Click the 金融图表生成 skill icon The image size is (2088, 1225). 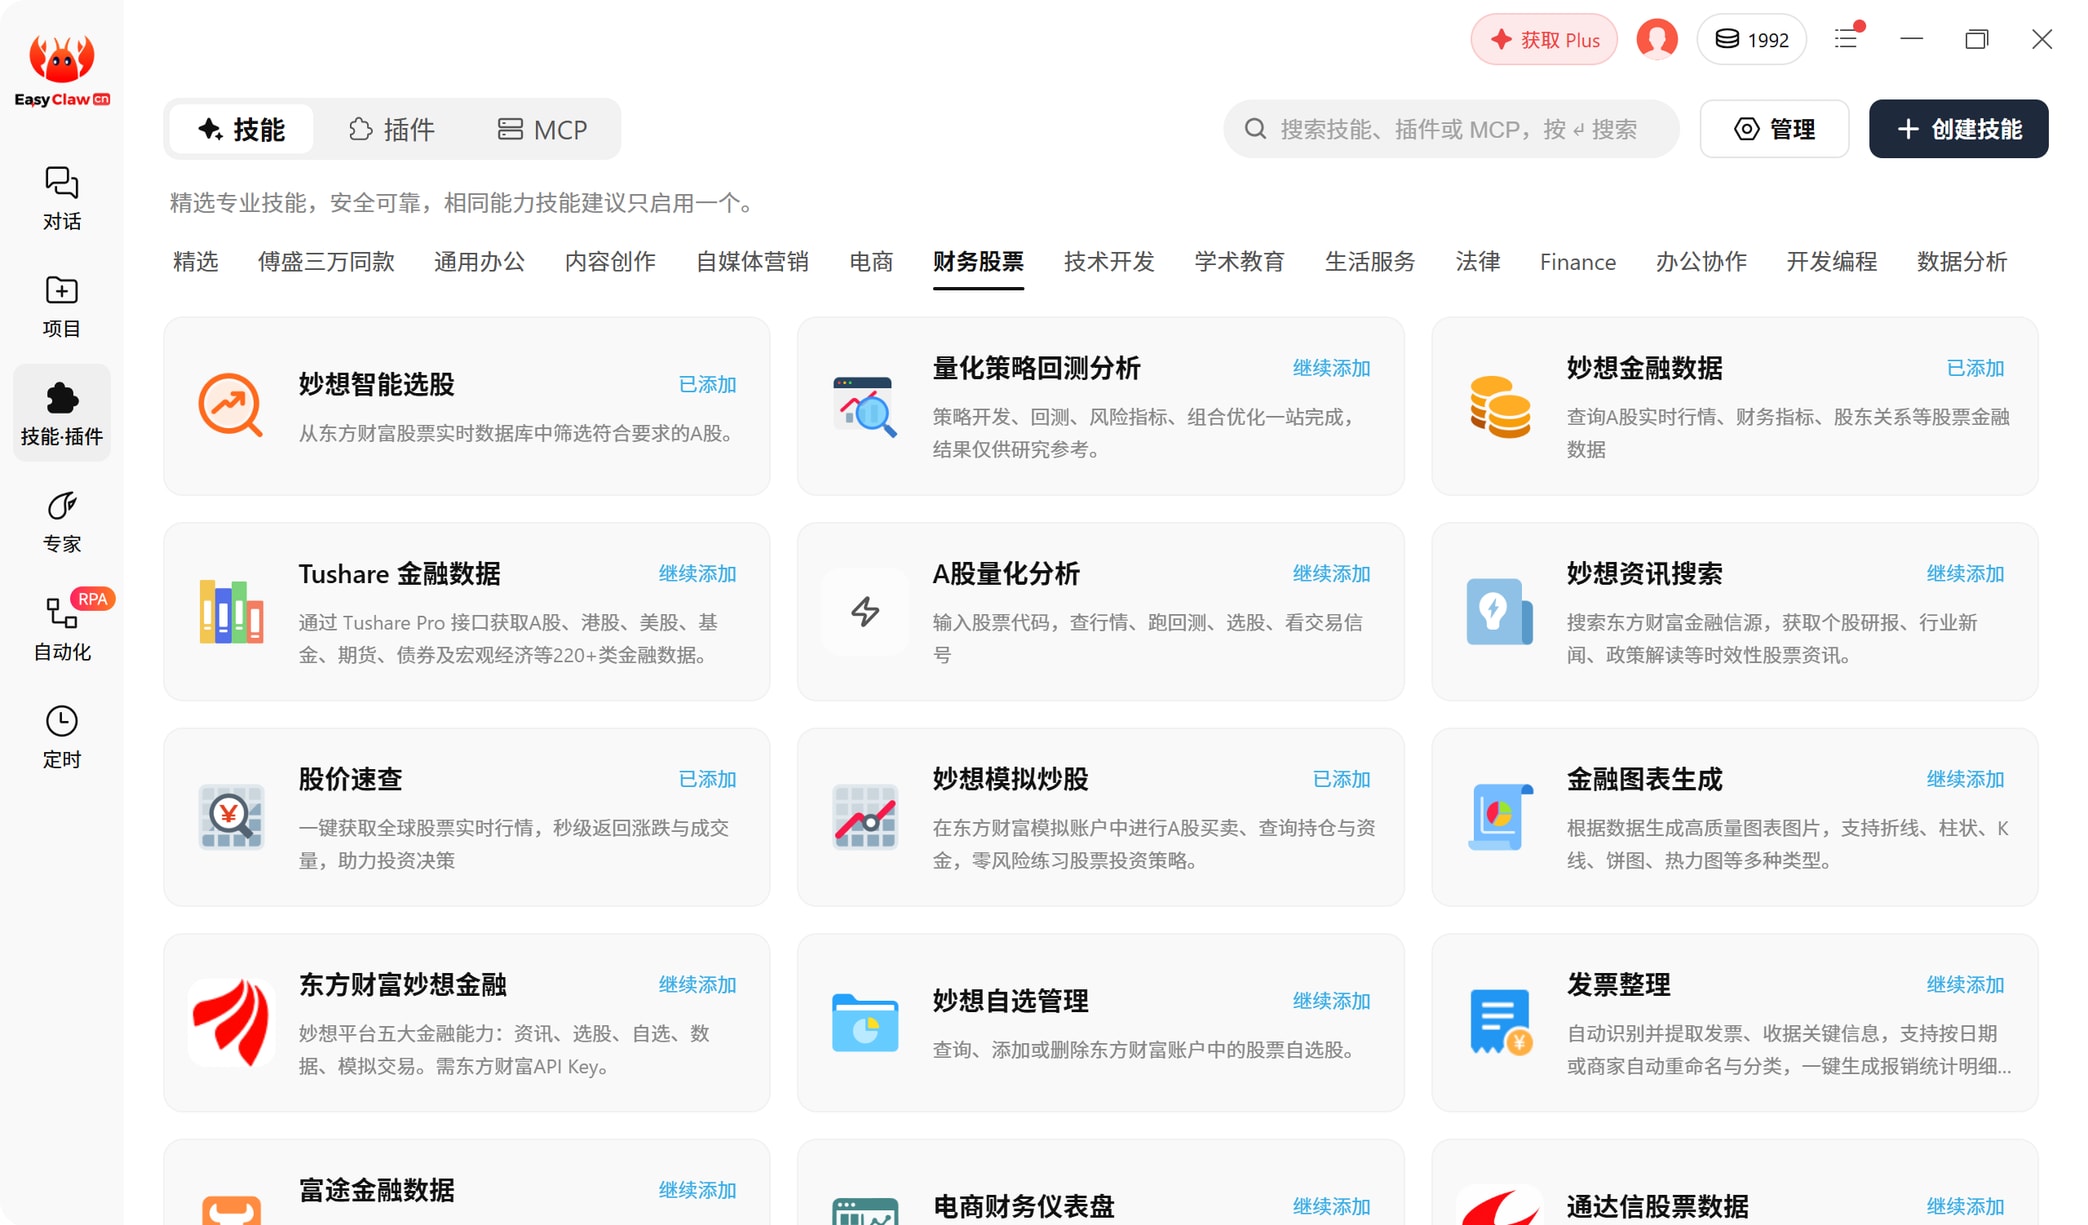[x=1499, y=817]
